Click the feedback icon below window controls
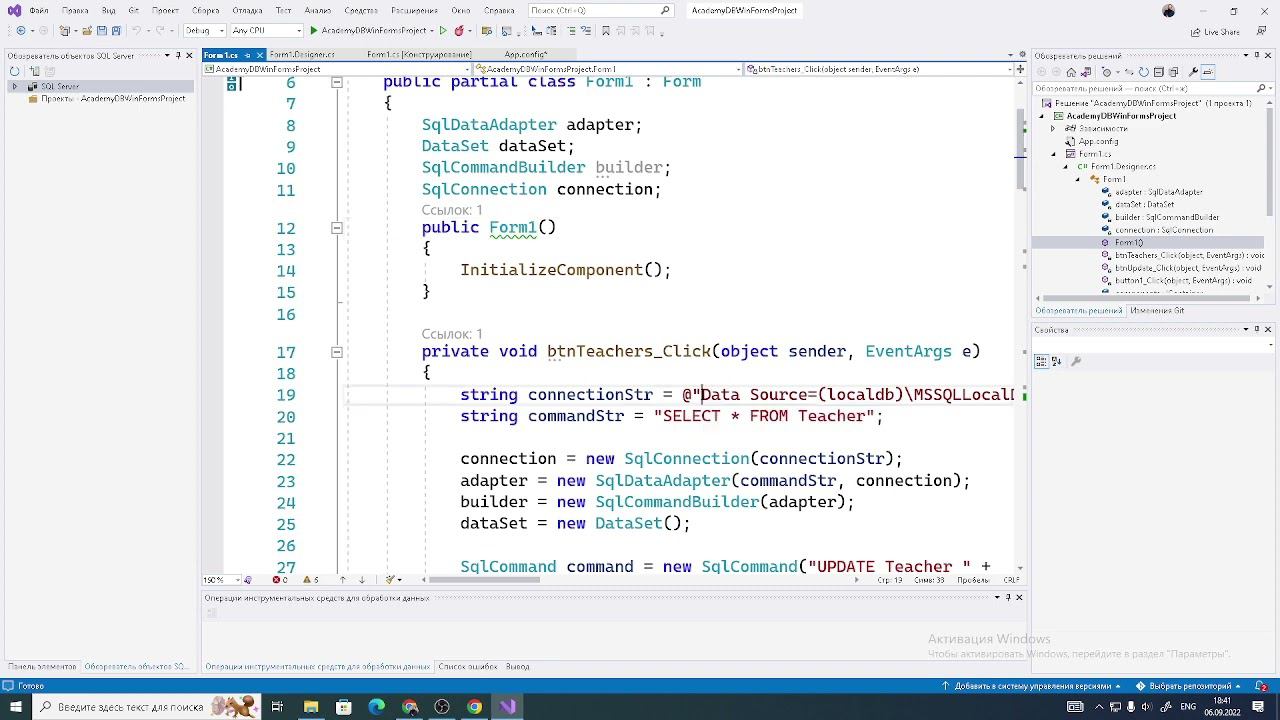This screenshot has height=720, width=1280. (1261, 31)
